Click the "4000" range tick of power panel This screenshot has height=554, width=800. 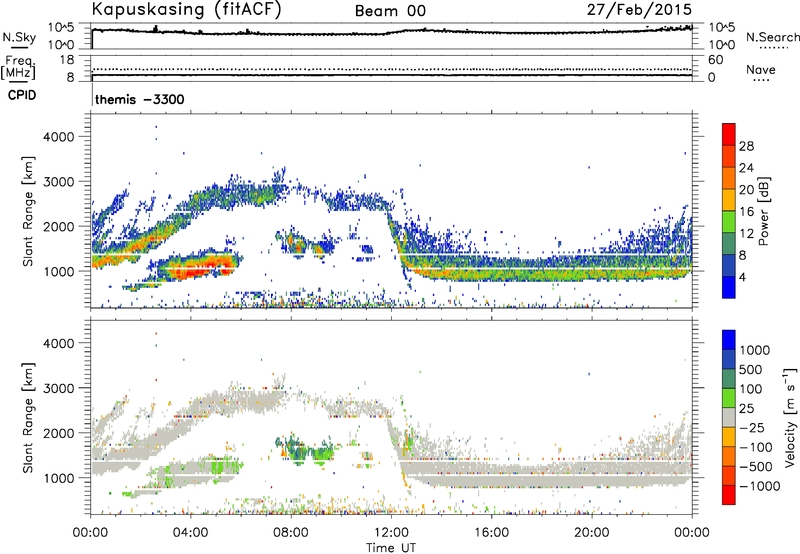tap(58, 137)
